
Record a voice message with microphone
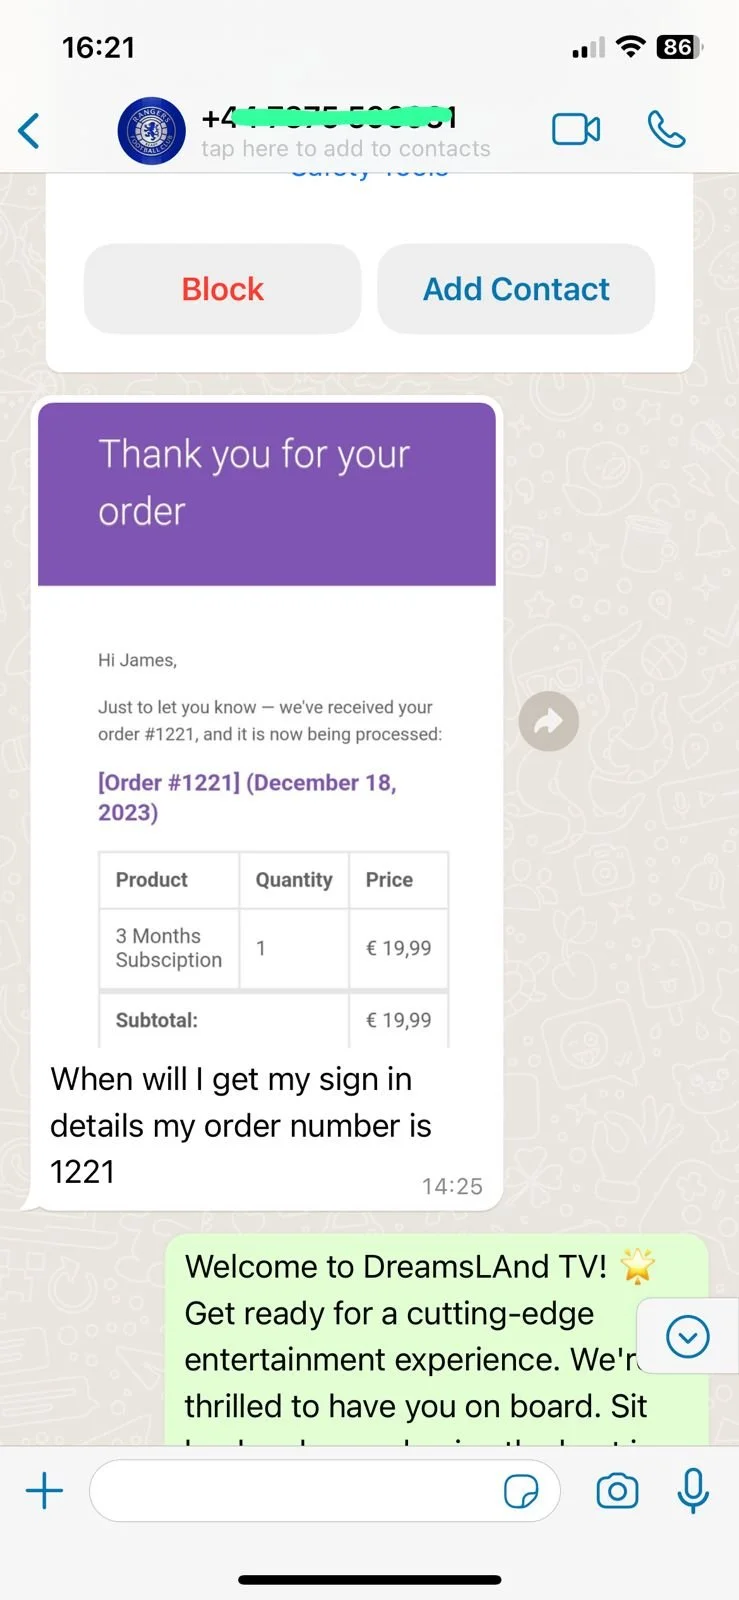click(693, 1491)
